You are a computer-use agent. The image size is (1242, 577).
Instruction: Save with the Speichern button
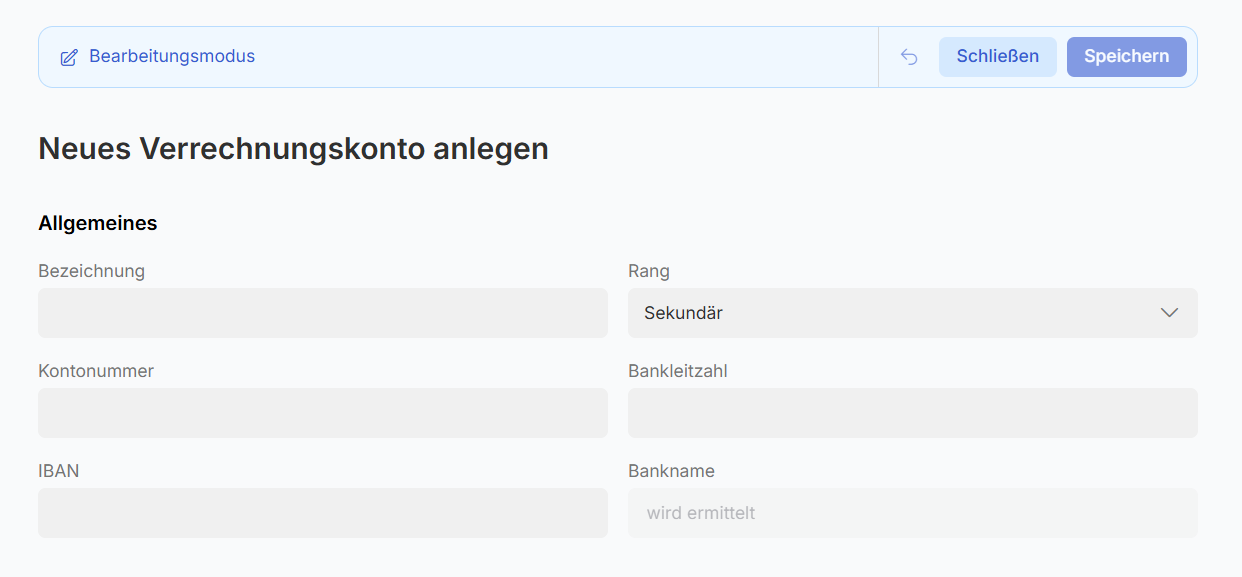[1126, 57]
